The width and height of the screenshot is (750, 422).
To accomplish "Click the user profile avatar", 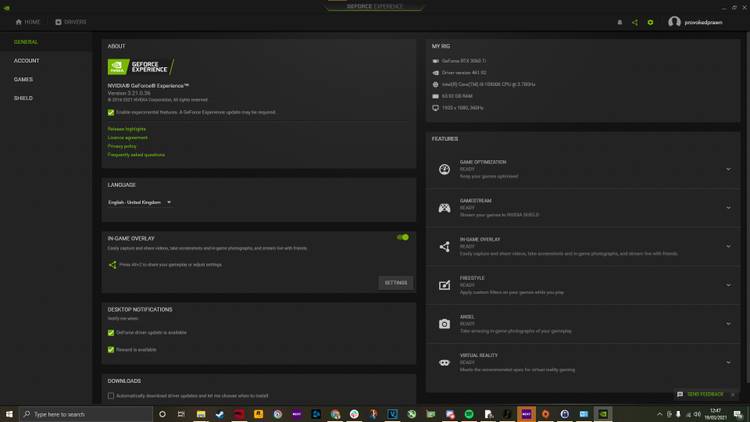I will pyautogui.click(x=674, y=22).
